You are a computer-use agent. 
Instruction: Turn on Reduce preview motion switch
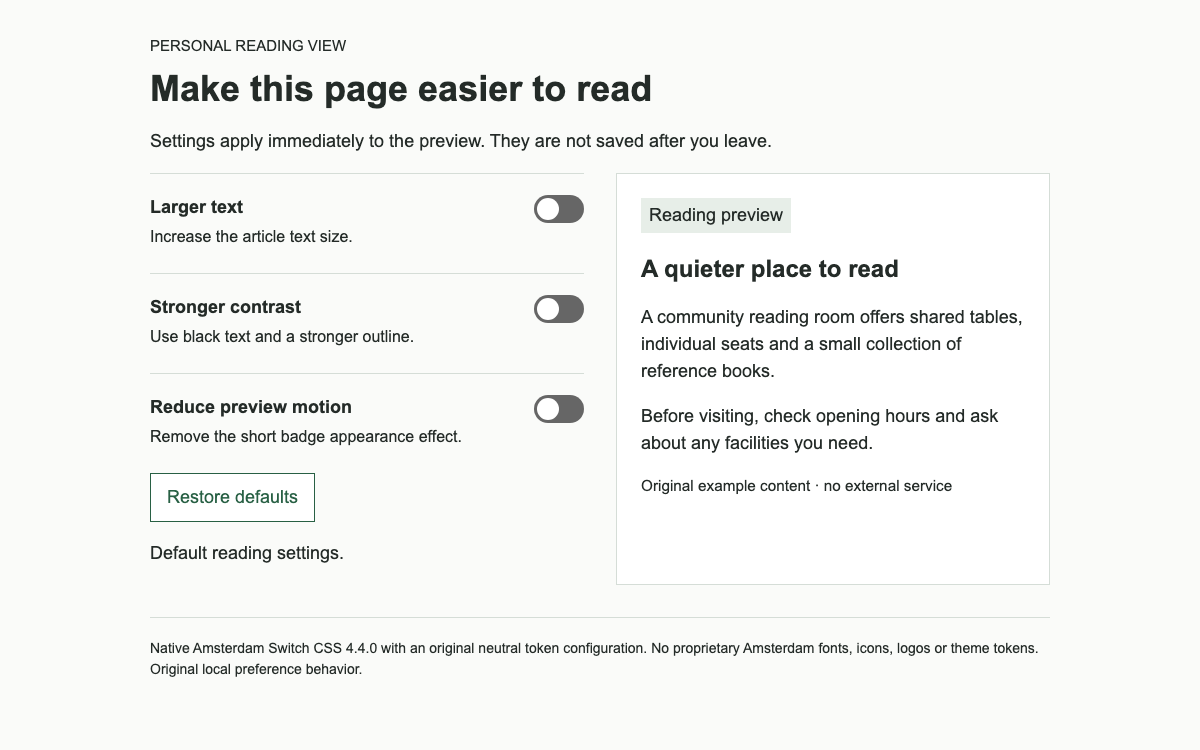[559, 409]
